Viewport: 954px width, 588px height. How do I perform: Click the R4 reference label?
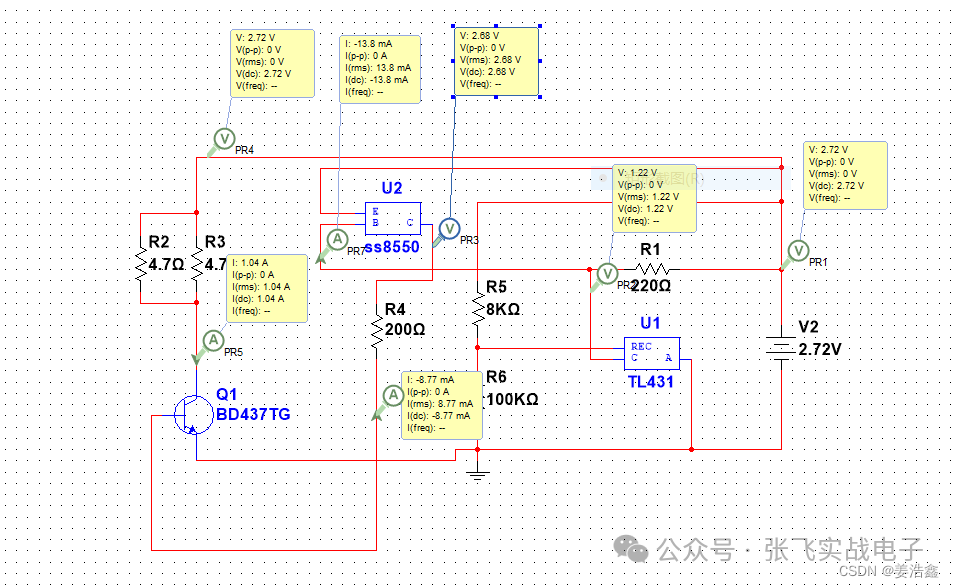(x=395, y=310)
